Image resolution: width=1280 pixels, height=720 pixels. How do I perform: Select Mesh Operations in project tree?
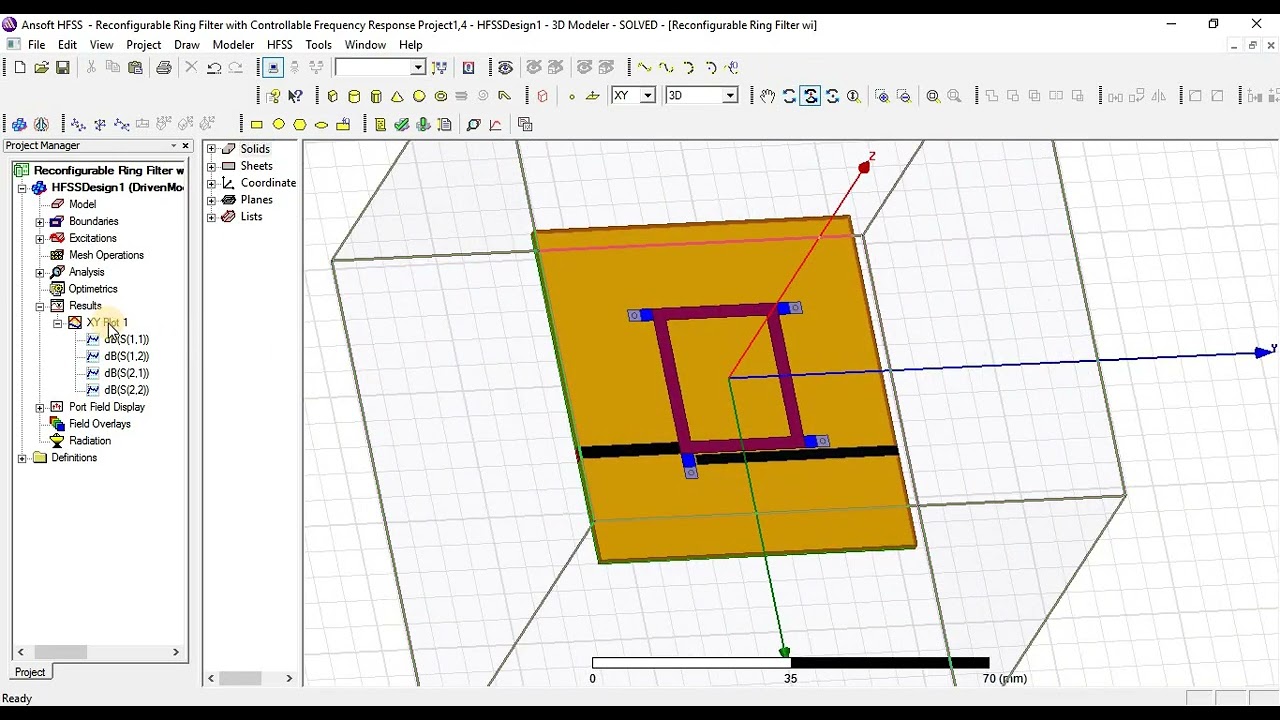[x=106, y=255]
